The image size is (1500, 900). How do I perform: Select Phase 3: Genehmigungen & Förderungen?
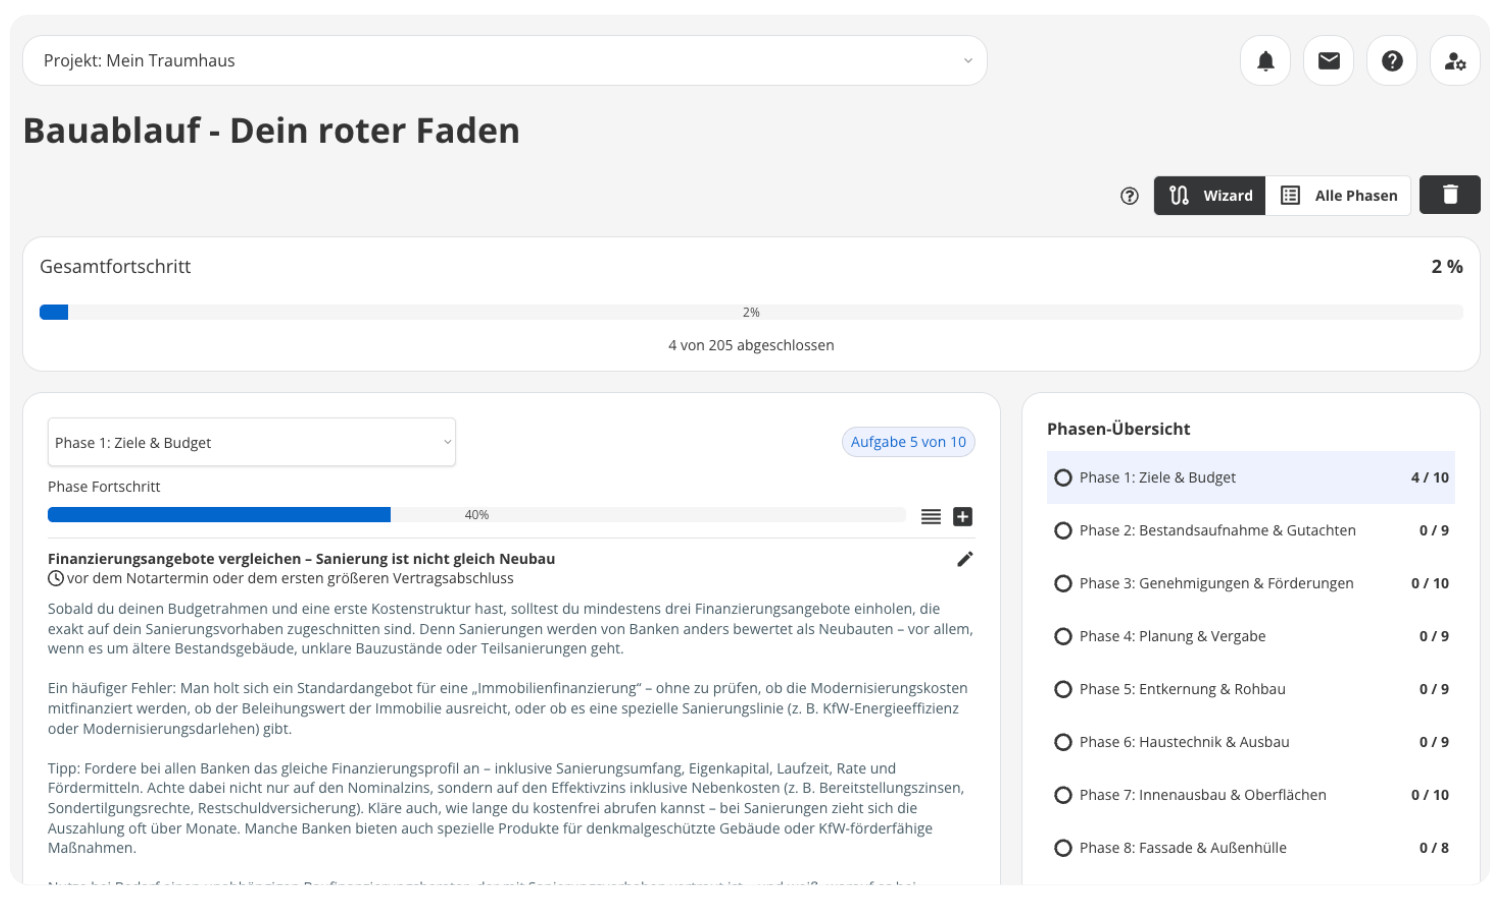[1216, 584]
